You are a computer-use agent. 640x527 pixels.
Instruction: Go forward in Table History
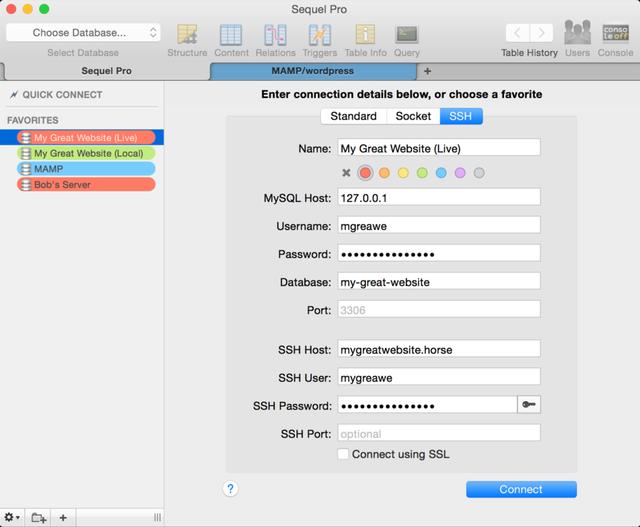(x=541, y=33)
